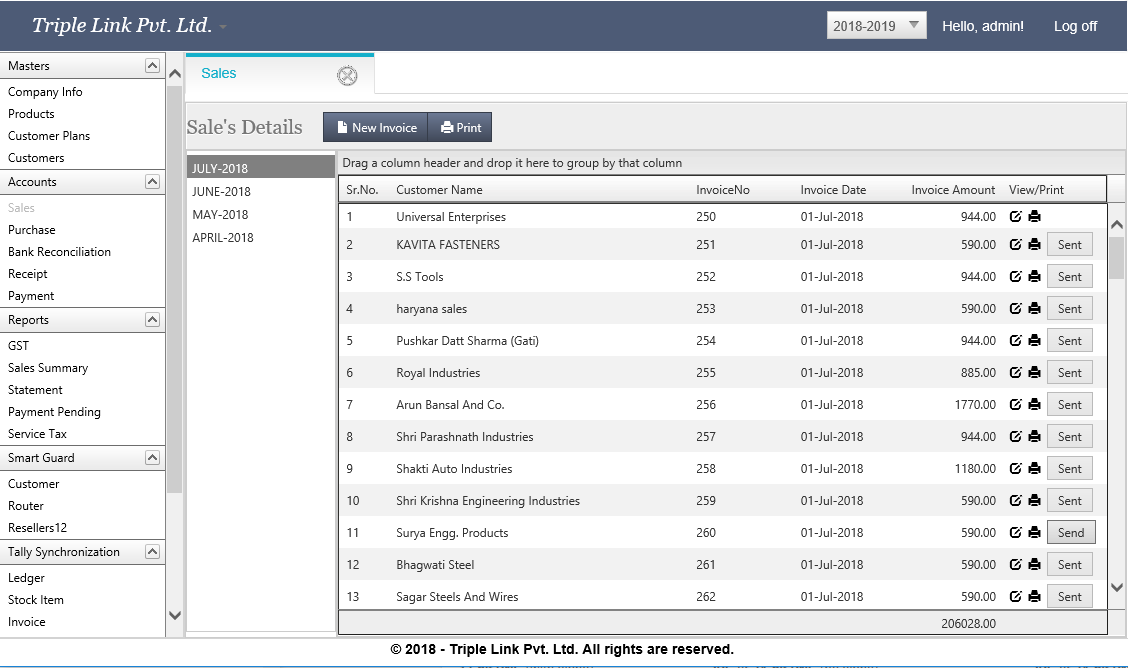This screenshot has height=668, width=1128.
Task: Edit Shakti Auto Industries invoice
Action: 1015,468
